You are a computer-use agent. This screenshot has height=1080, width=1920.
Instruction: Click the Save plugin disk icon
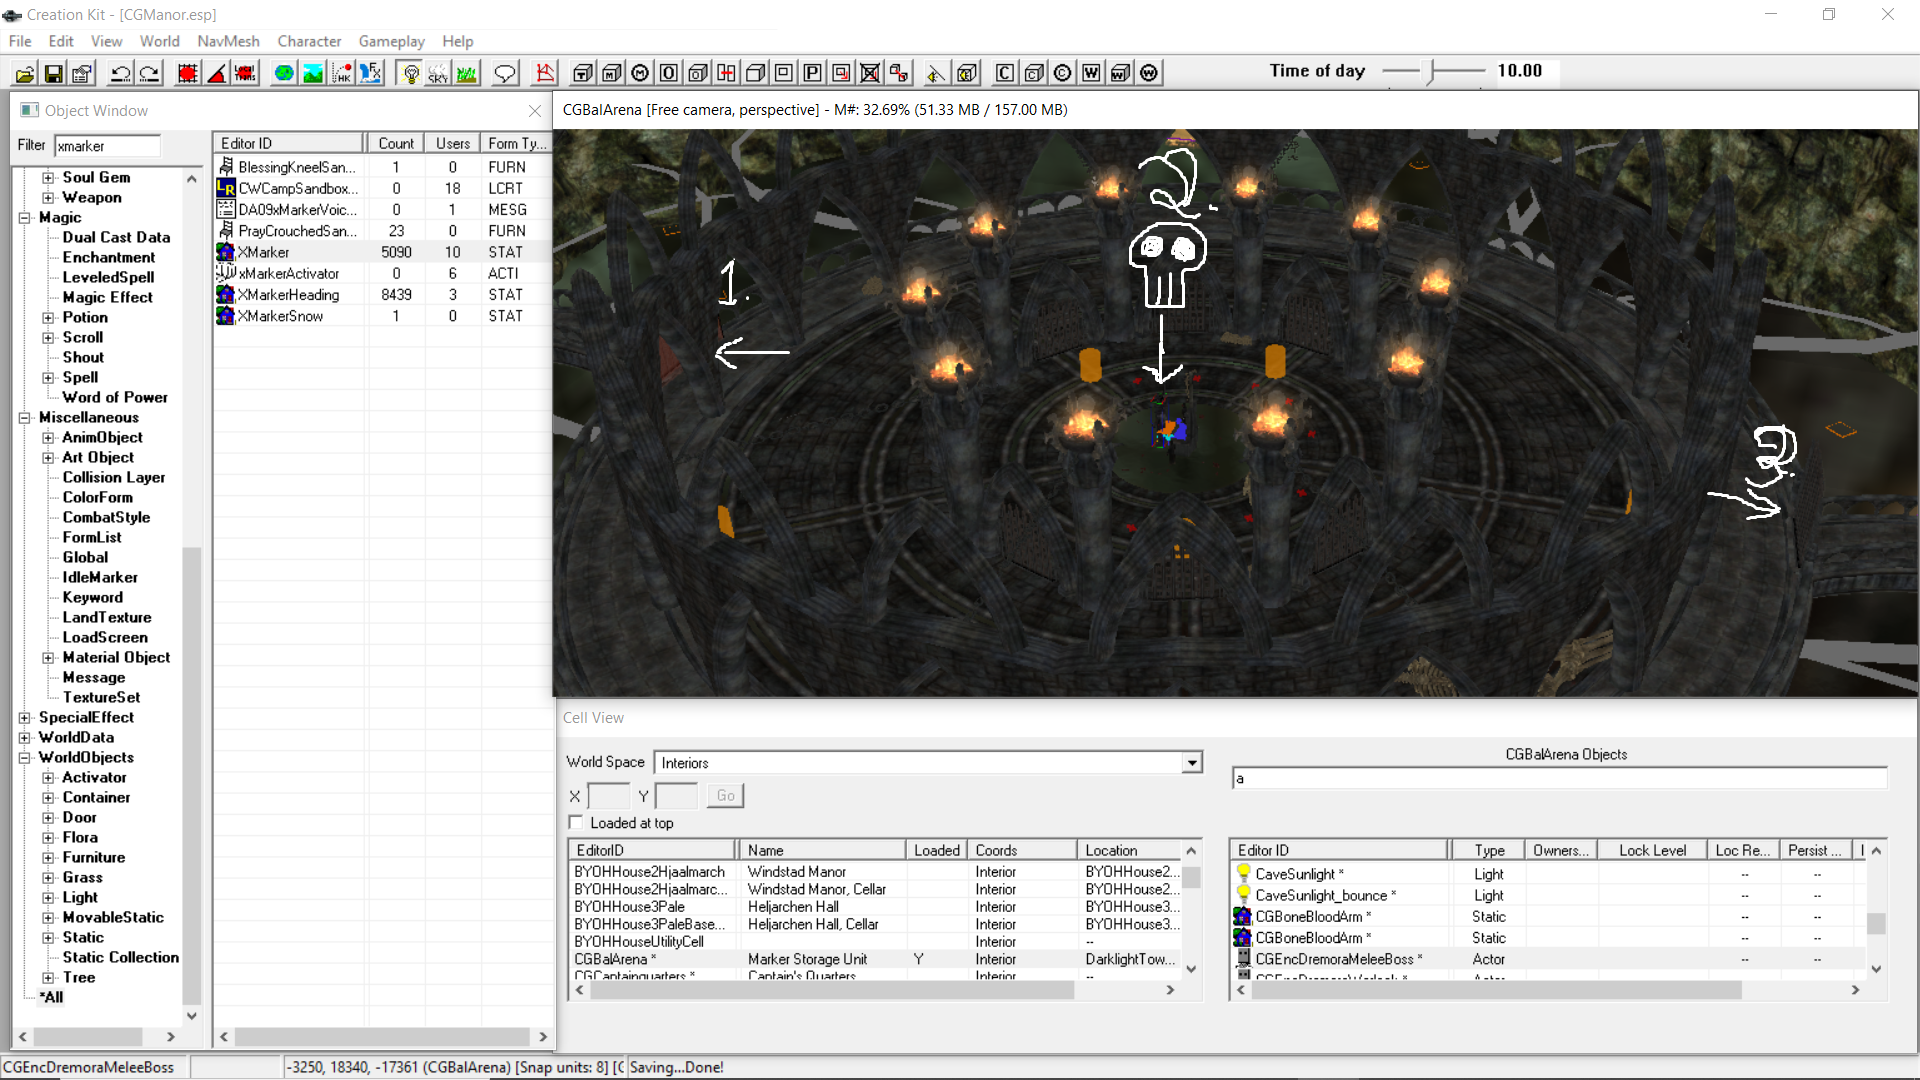(x=54, y=73)
